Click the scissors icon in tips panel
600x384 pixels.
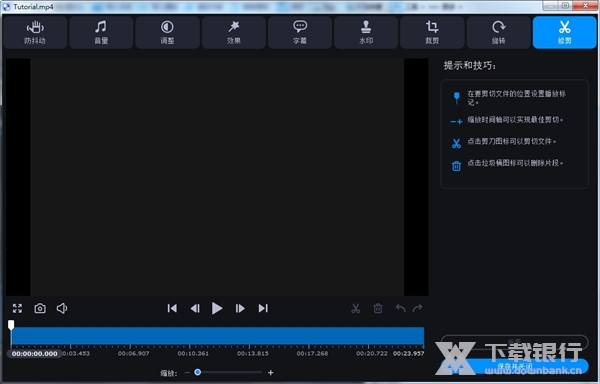[456, 143]
